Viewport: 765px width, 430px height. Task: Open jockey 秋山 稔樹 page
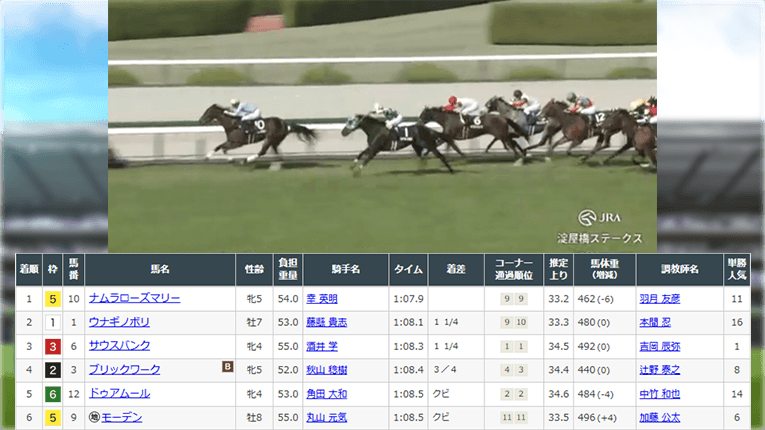click(326, 370)
